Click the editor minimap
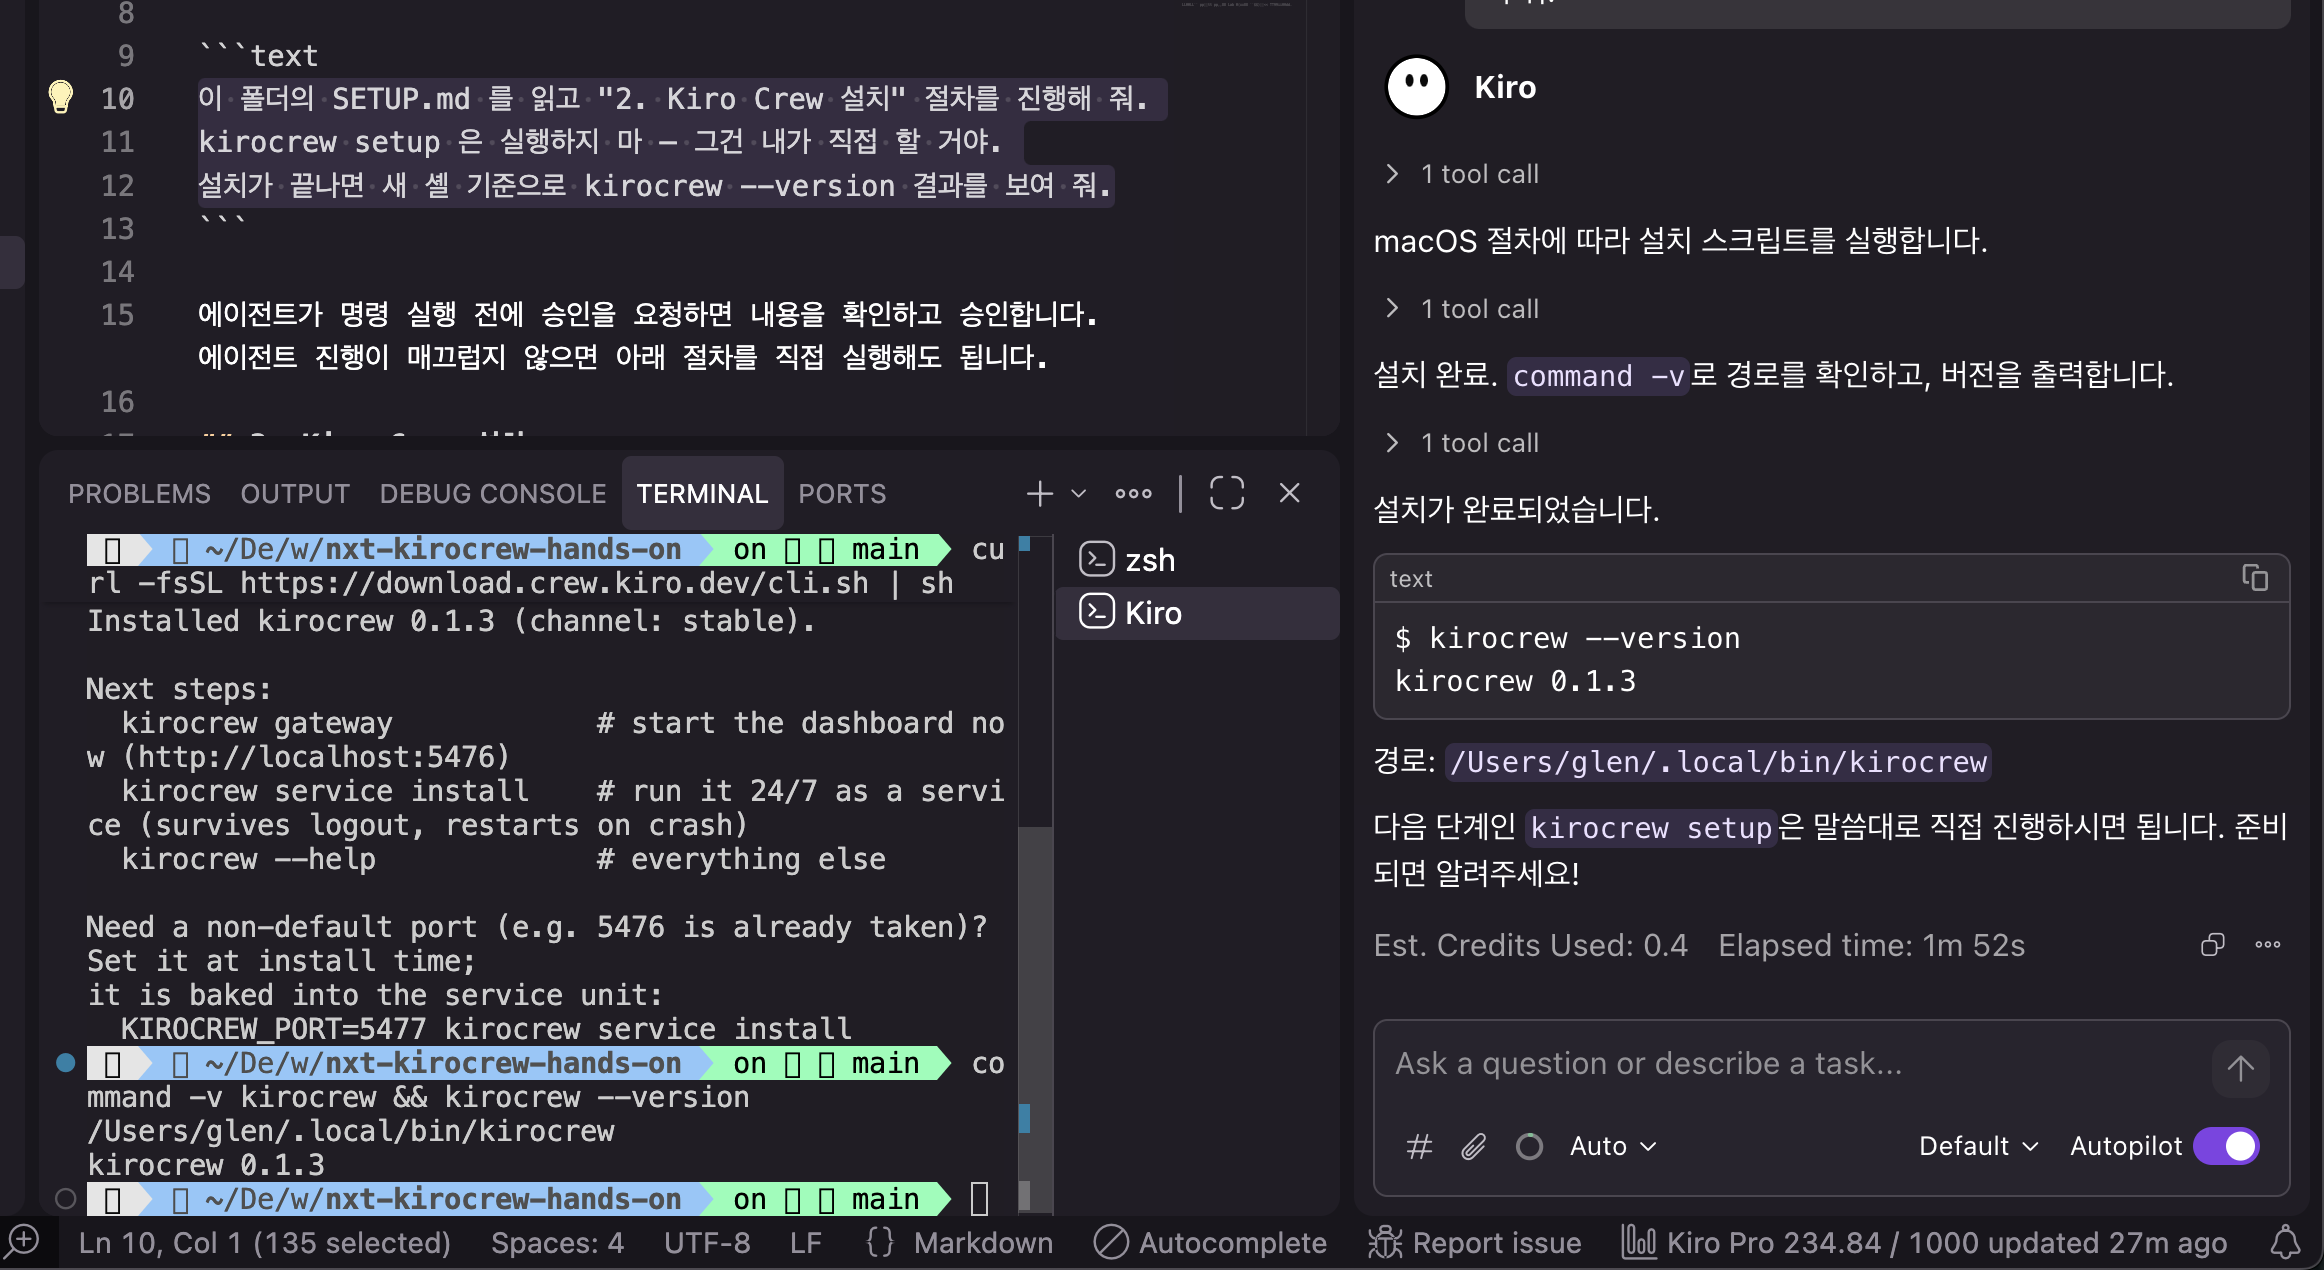Viewport: 2324px width, 1270px height. click(1236, 5)
